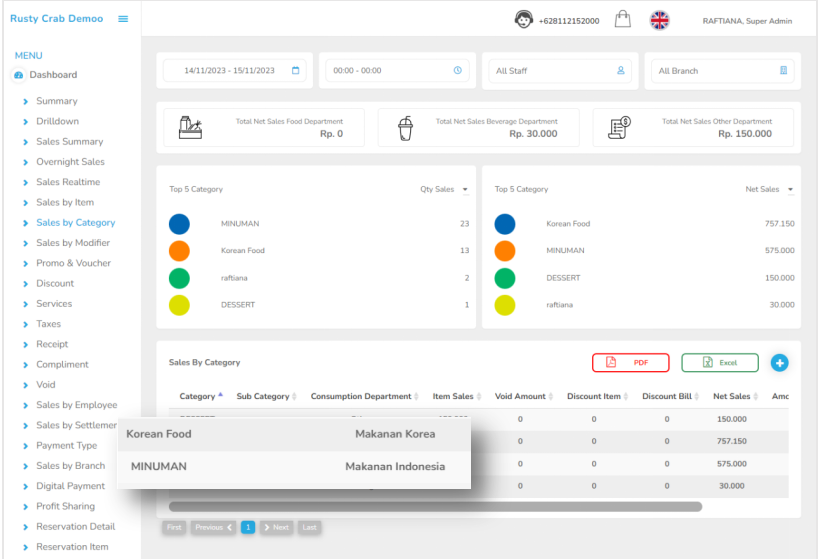Click the UK flag language icon

tap(660, 20)
